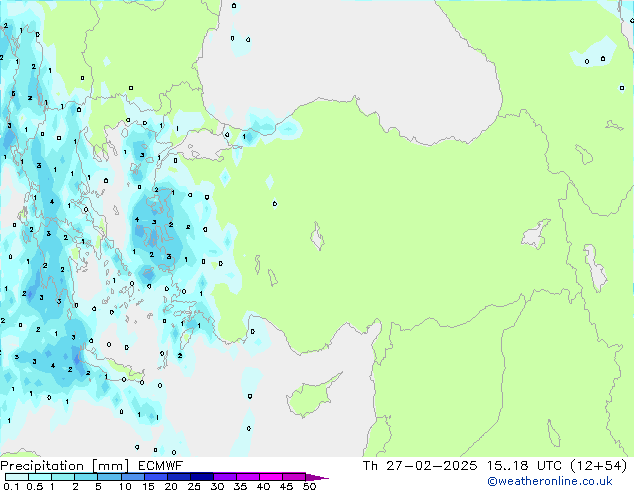Image resolution: width=634 pixels, height=490 pixels.
Task: Click the legend value '50'
Action: tap(309, 486)
